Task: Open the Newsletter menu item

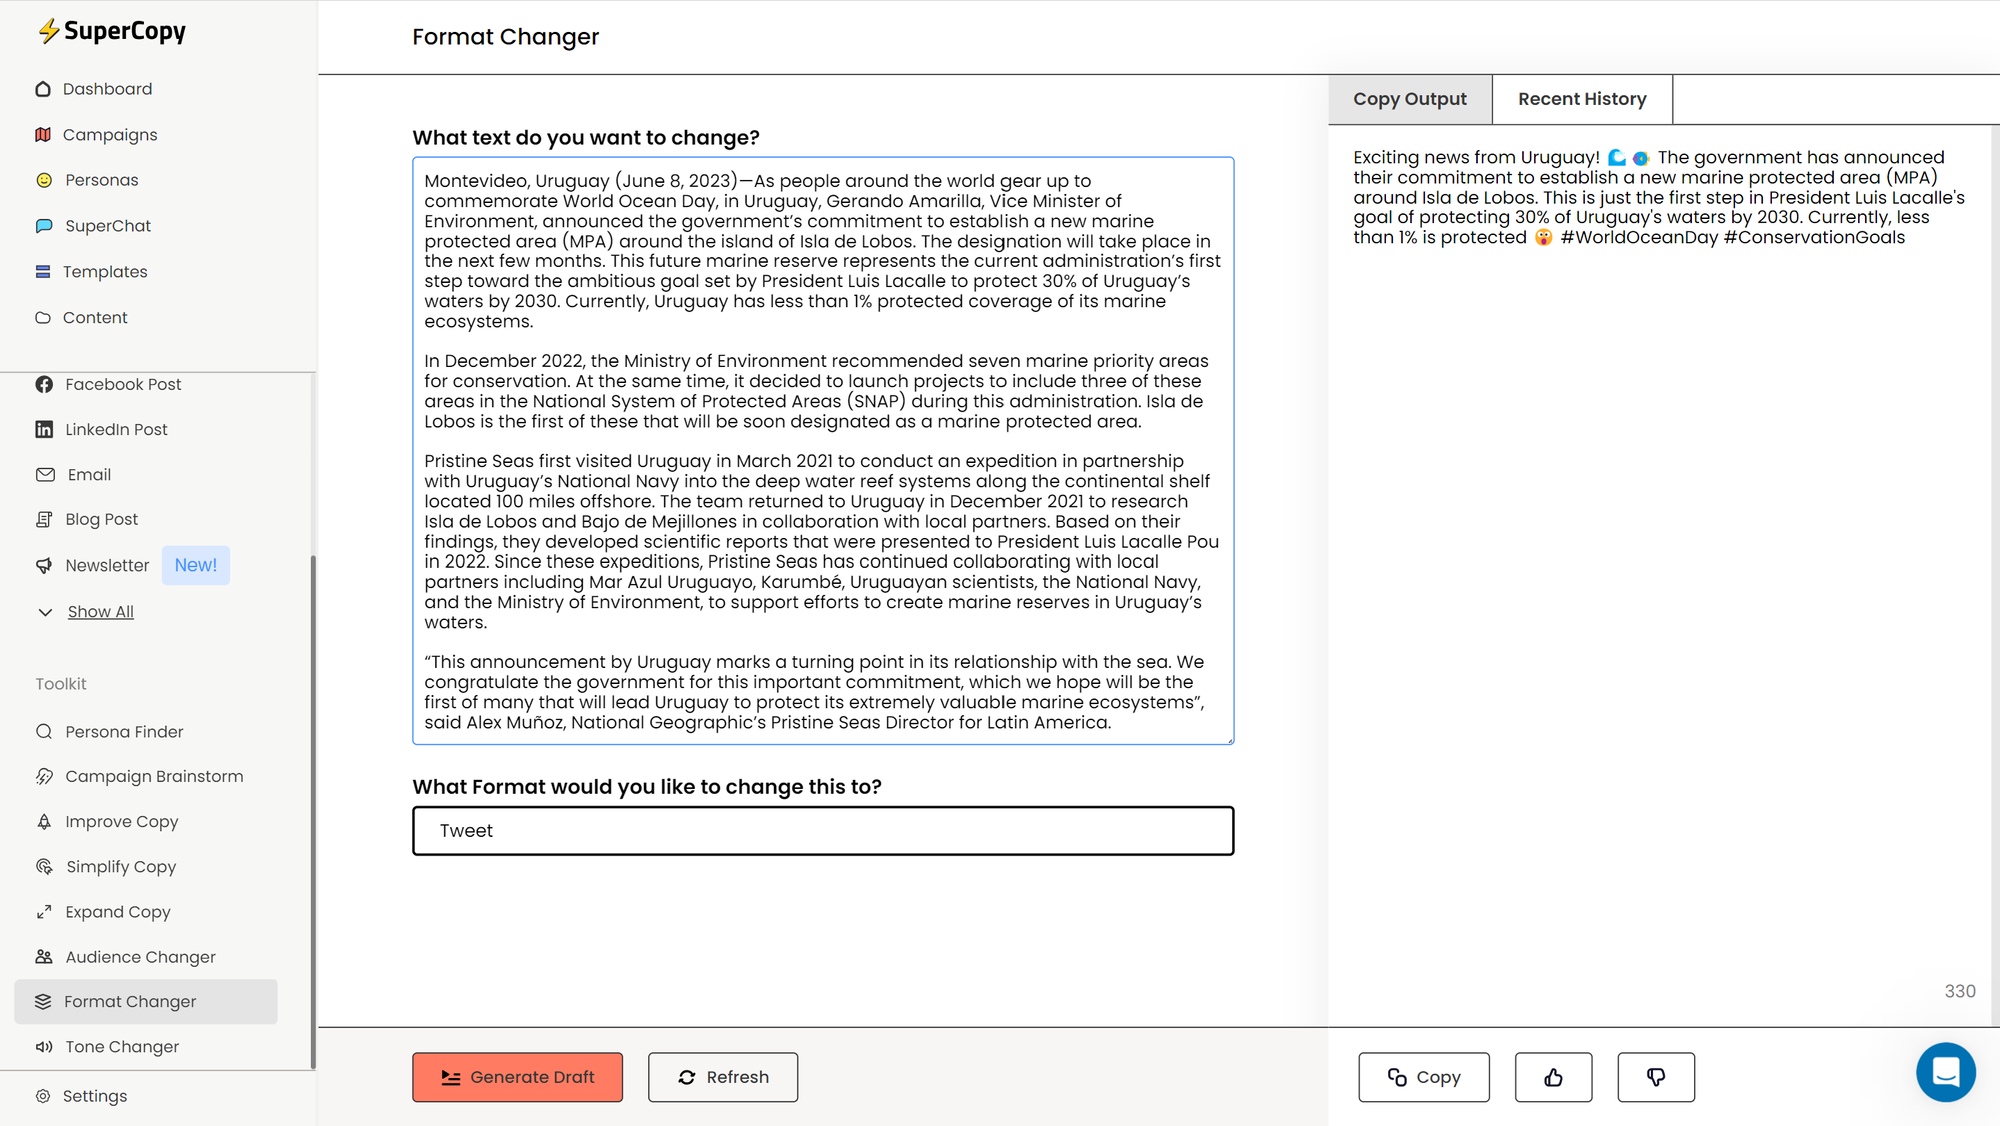Action: (107, 564)
